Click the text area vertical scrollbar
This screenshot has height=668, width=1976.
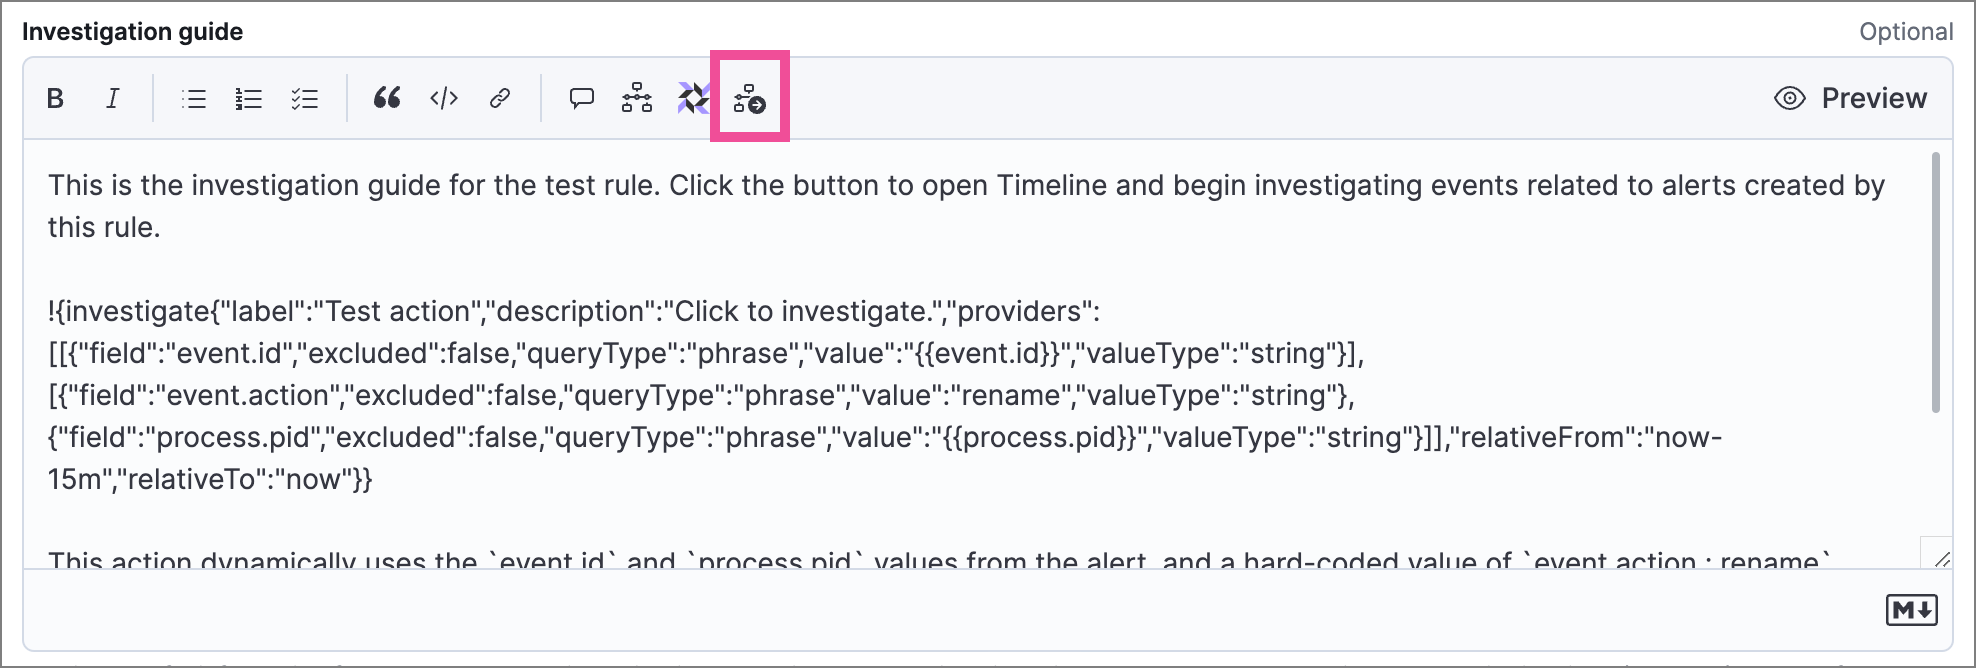click(x=1936, y=282)
